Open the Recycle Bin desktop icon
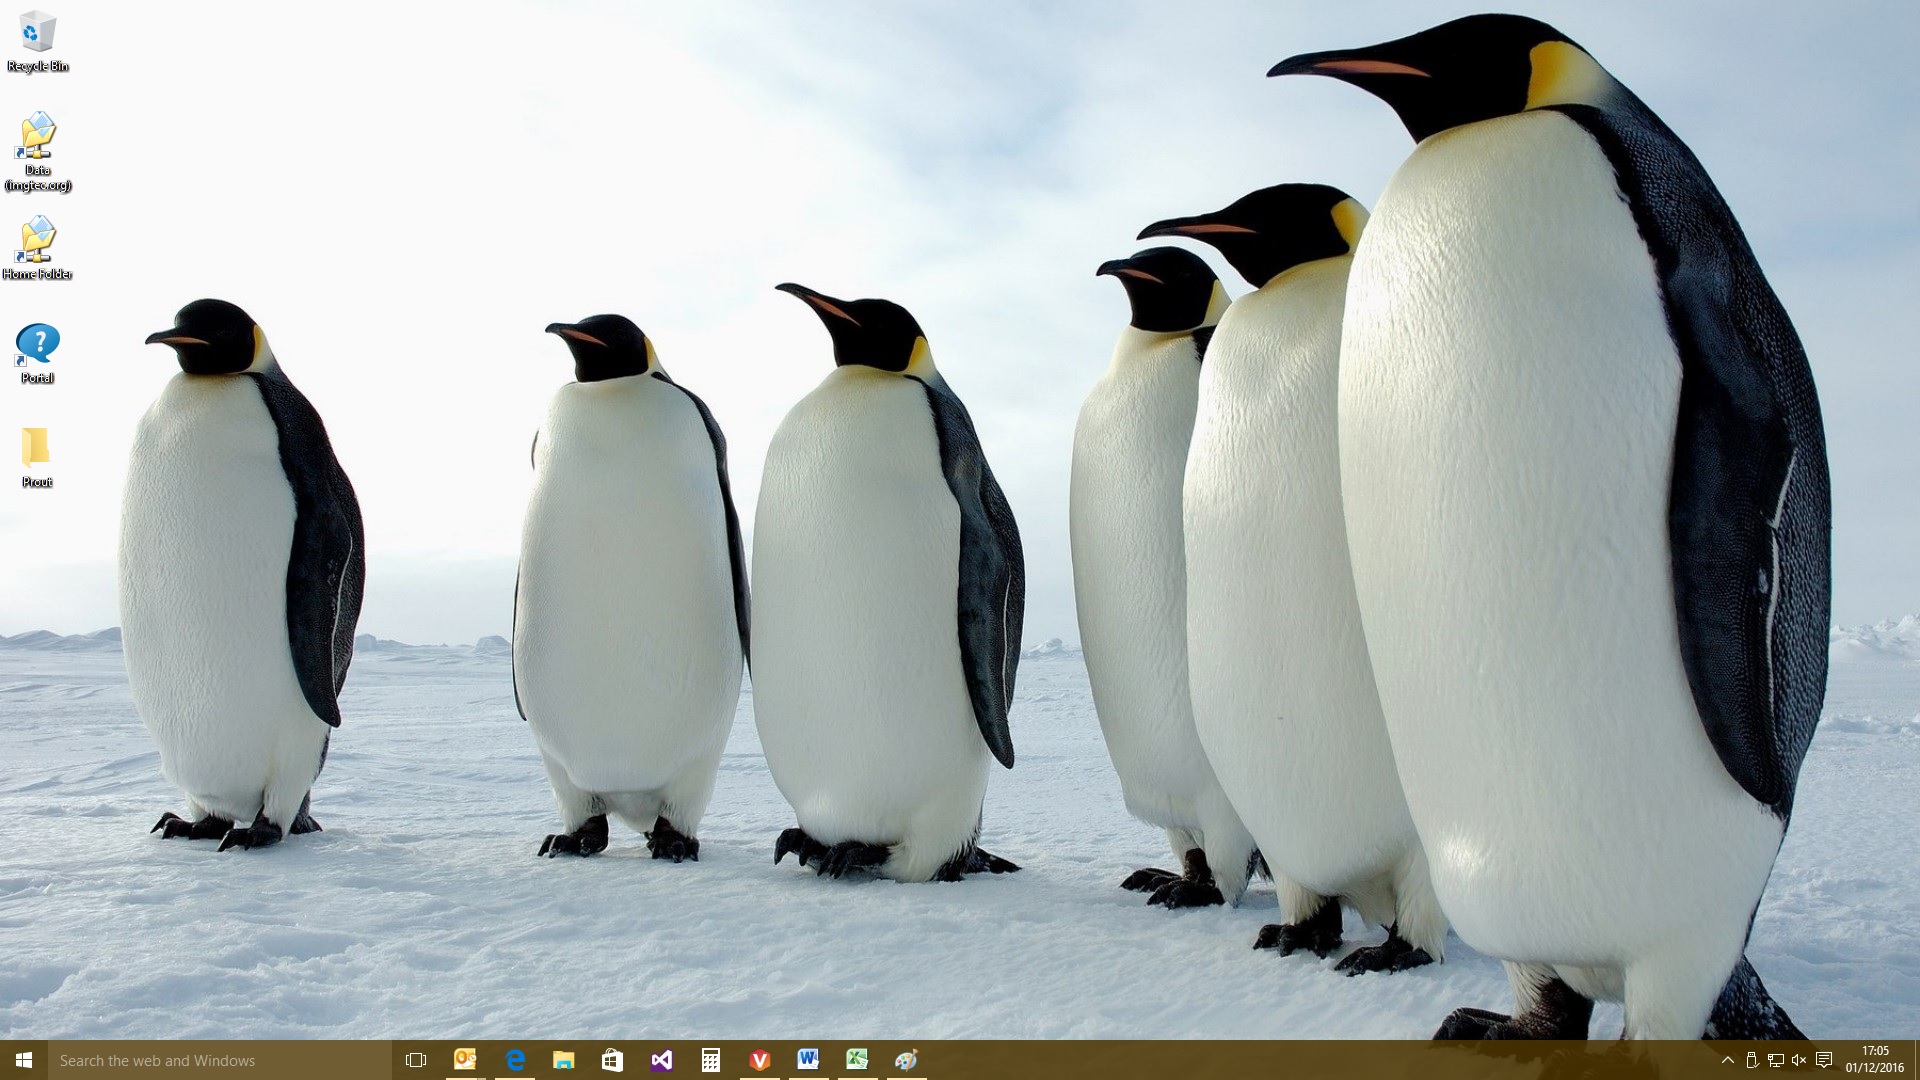 (x=37, y=34)
